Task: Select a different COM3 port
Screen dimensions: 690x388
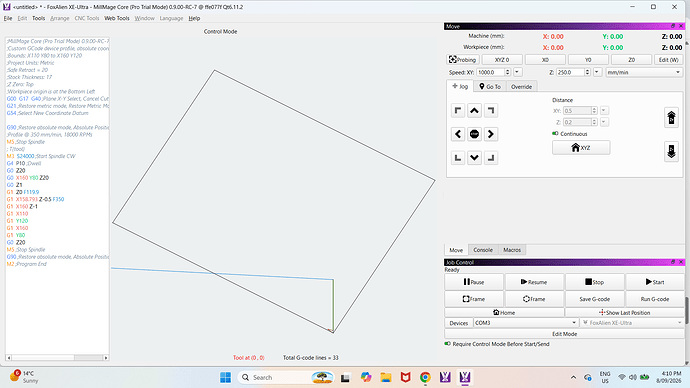Action: click(525, 323)
